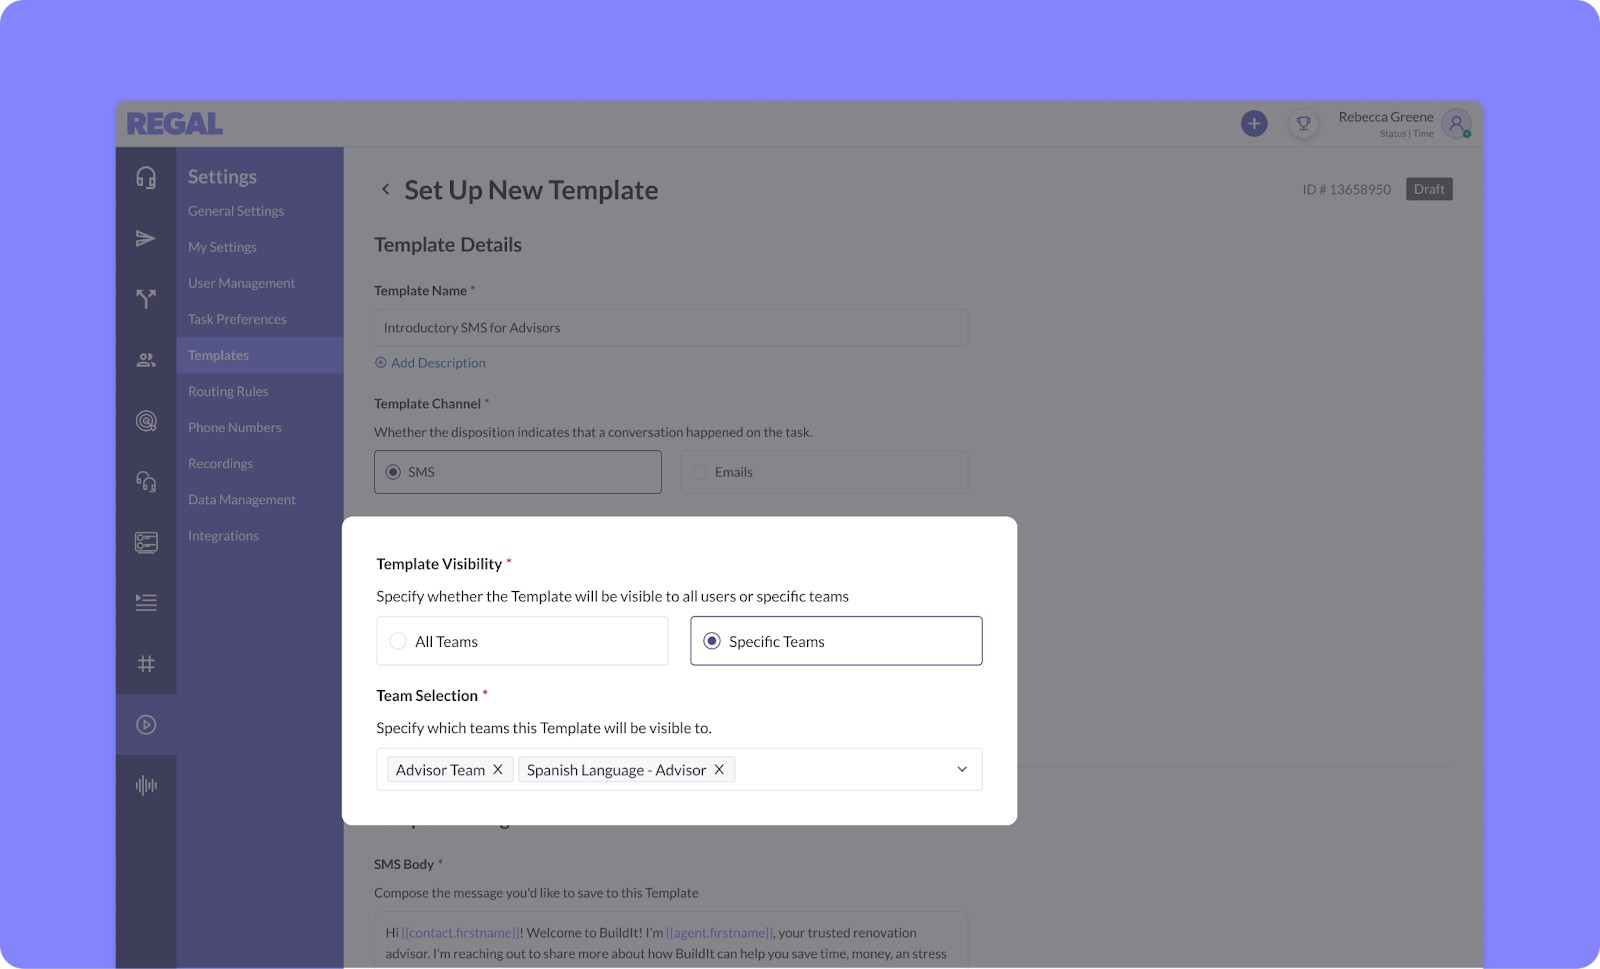This screenshot has width=1600, height=969.
Task: Click the Add Description link
Action: pos(430,363)
